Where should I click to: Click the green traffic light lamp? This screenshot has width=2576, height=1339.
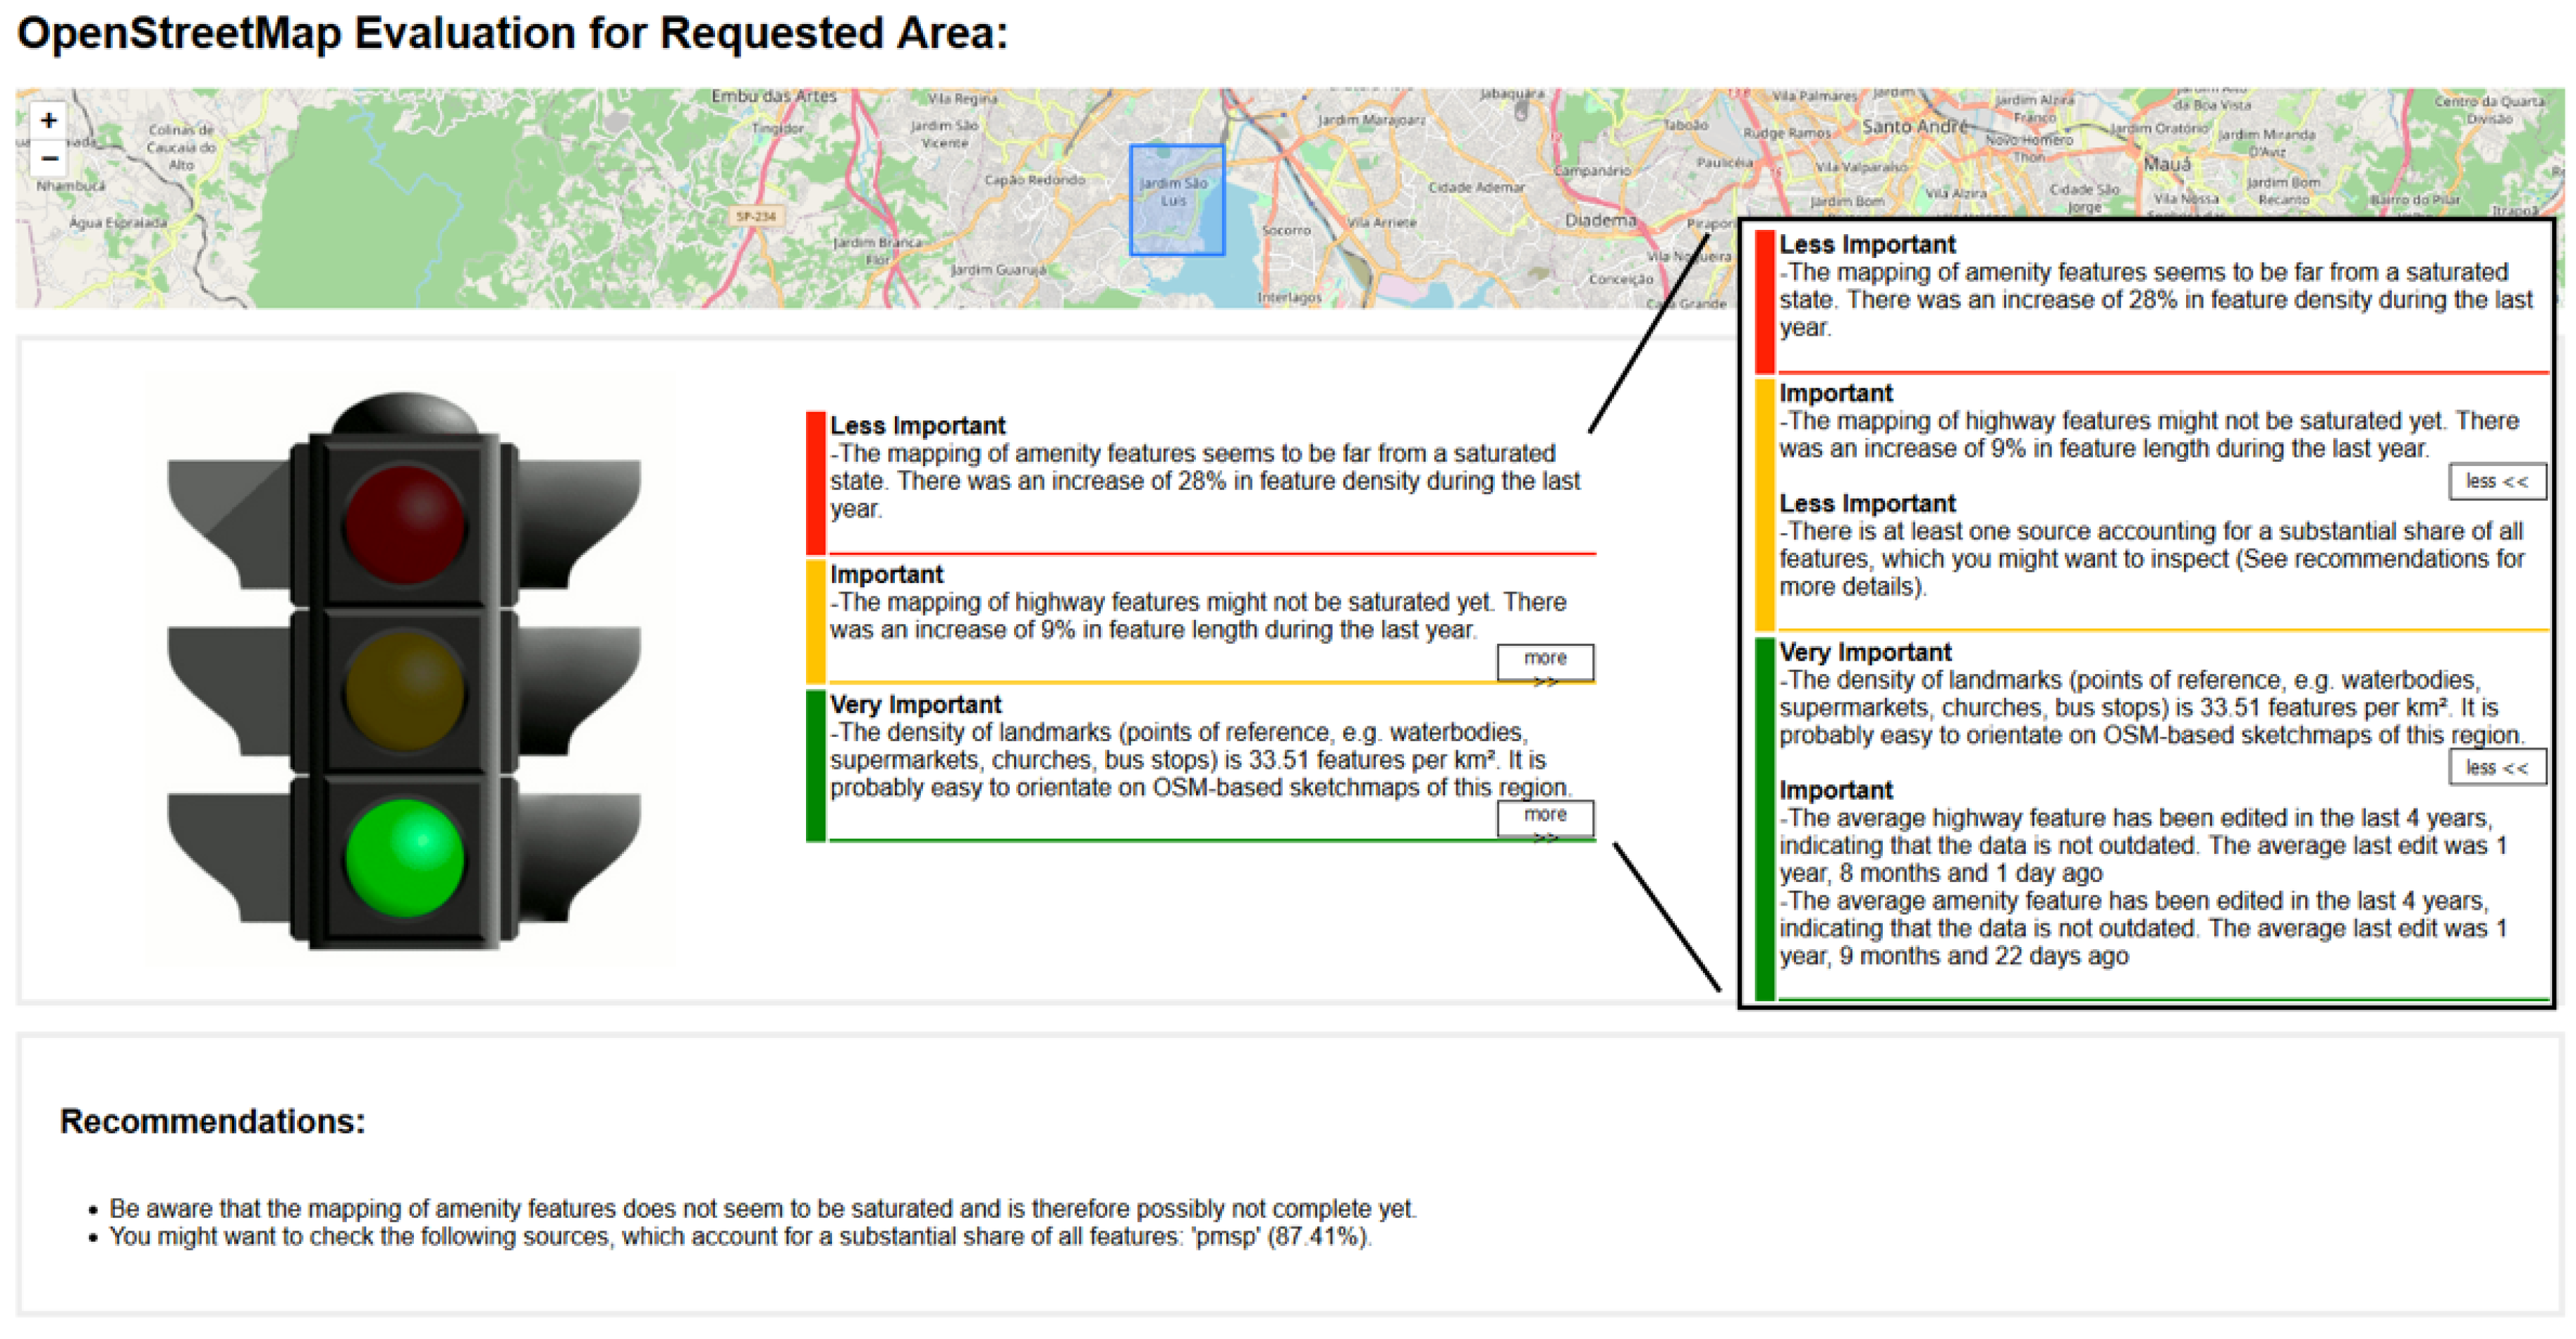[x=404, y=857]
